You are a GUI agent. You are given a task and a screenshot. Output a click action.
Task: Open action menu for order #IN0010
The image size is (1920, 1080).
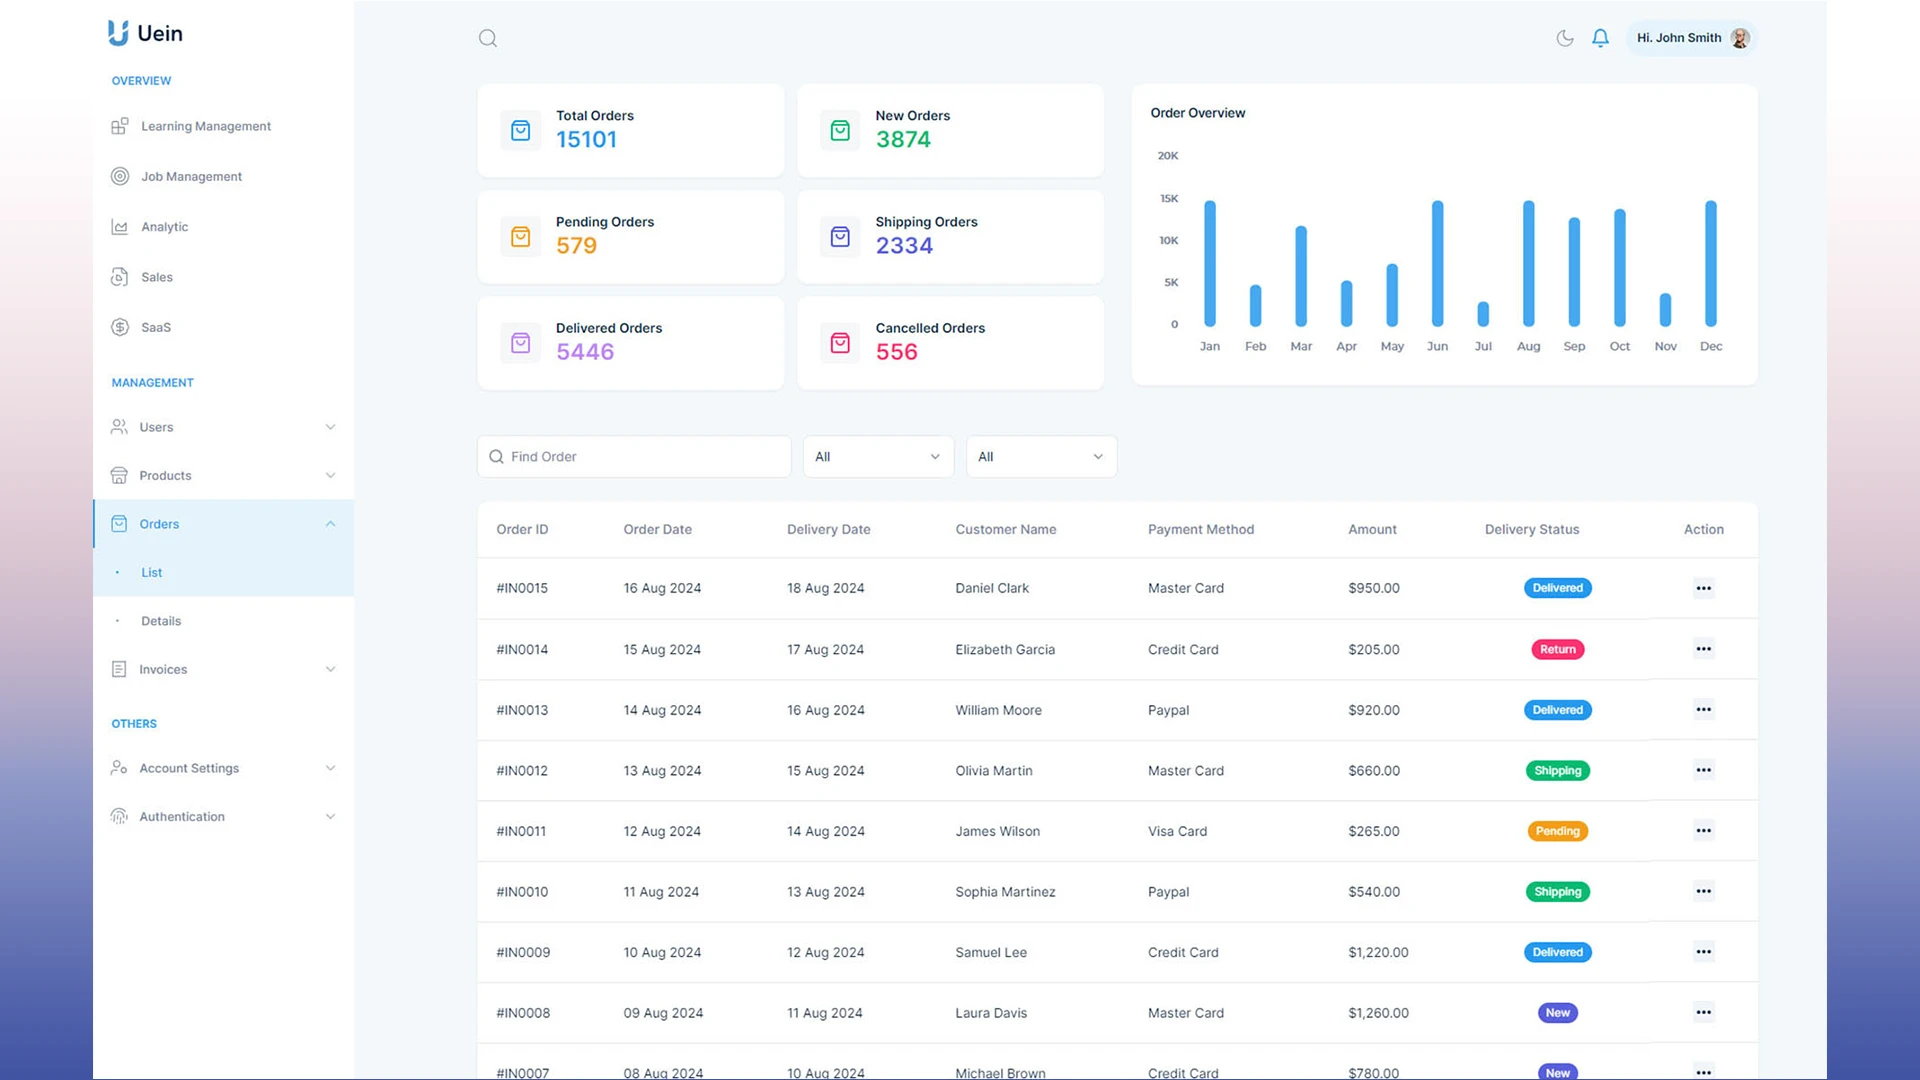tap(1703, 891)
